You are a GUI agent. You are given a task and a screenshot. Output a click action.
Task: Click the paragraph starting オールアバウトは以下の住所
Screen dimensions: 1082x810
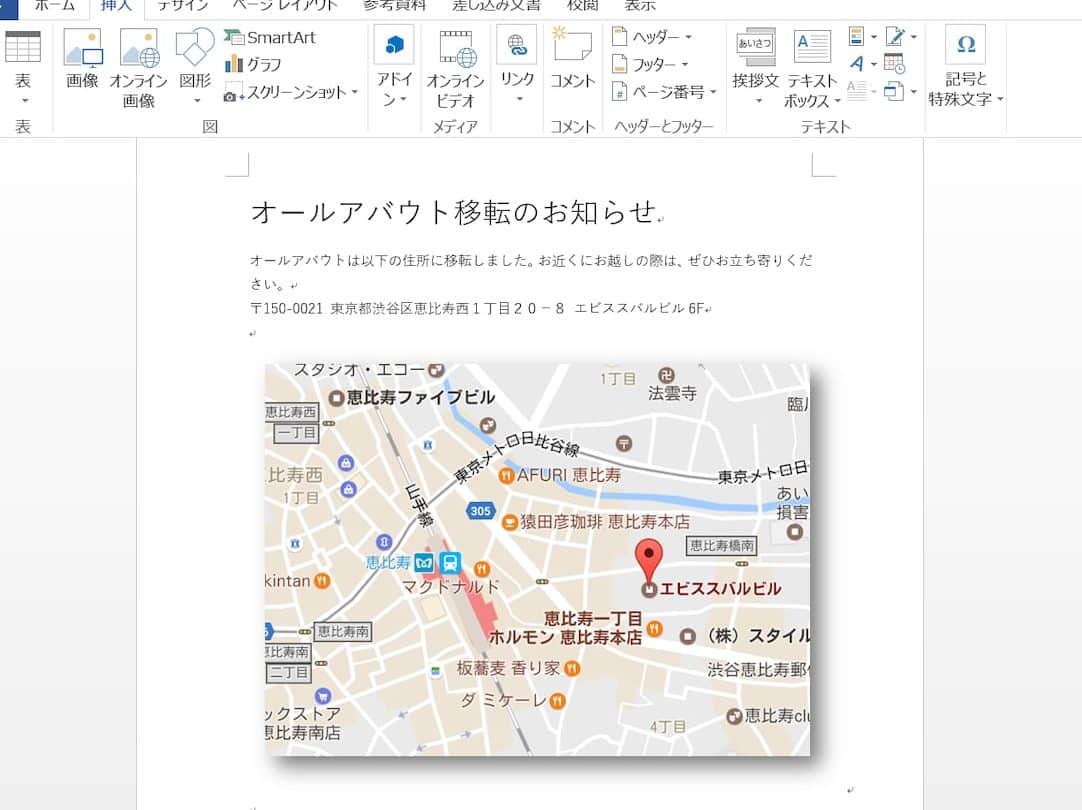(x=531, y=271)
